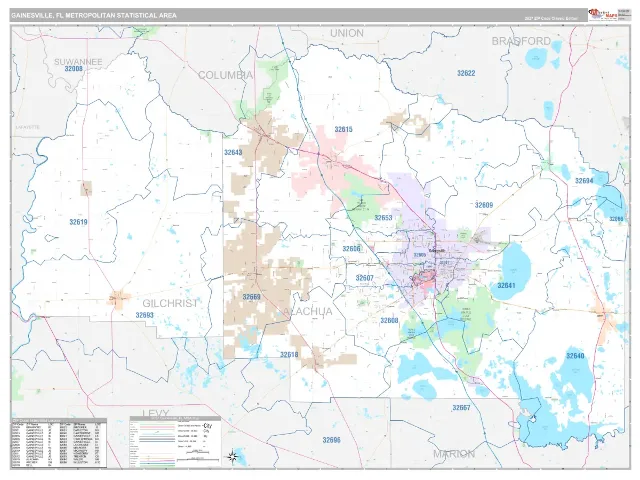Click the UNION county label
The height and width of the screenshot is (480, 640).
point(347,33)
